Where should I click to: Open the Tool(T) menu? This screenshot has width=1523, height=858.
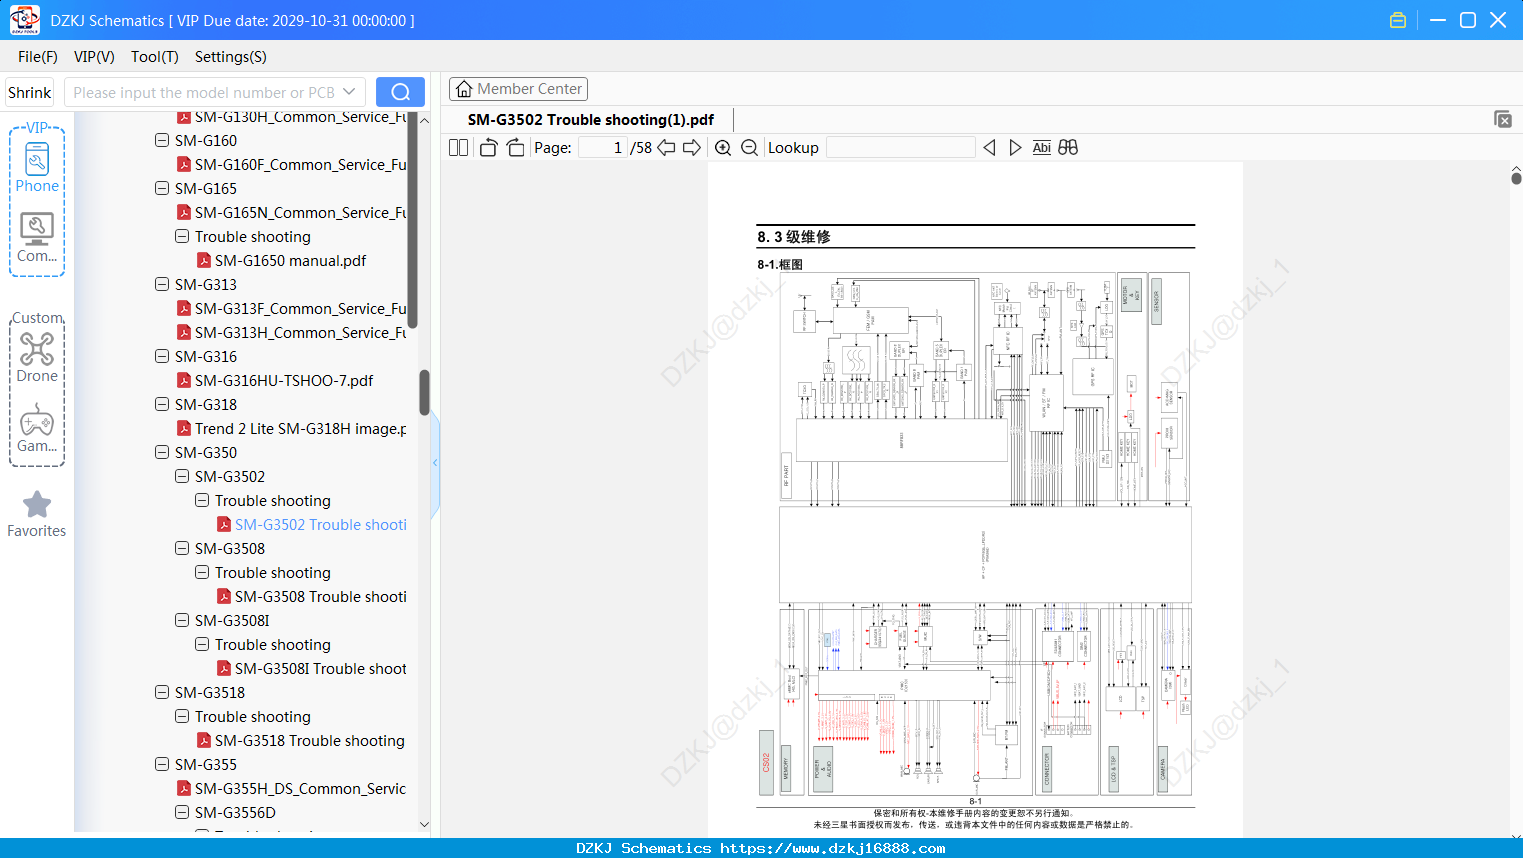click(x=154, y=57)
